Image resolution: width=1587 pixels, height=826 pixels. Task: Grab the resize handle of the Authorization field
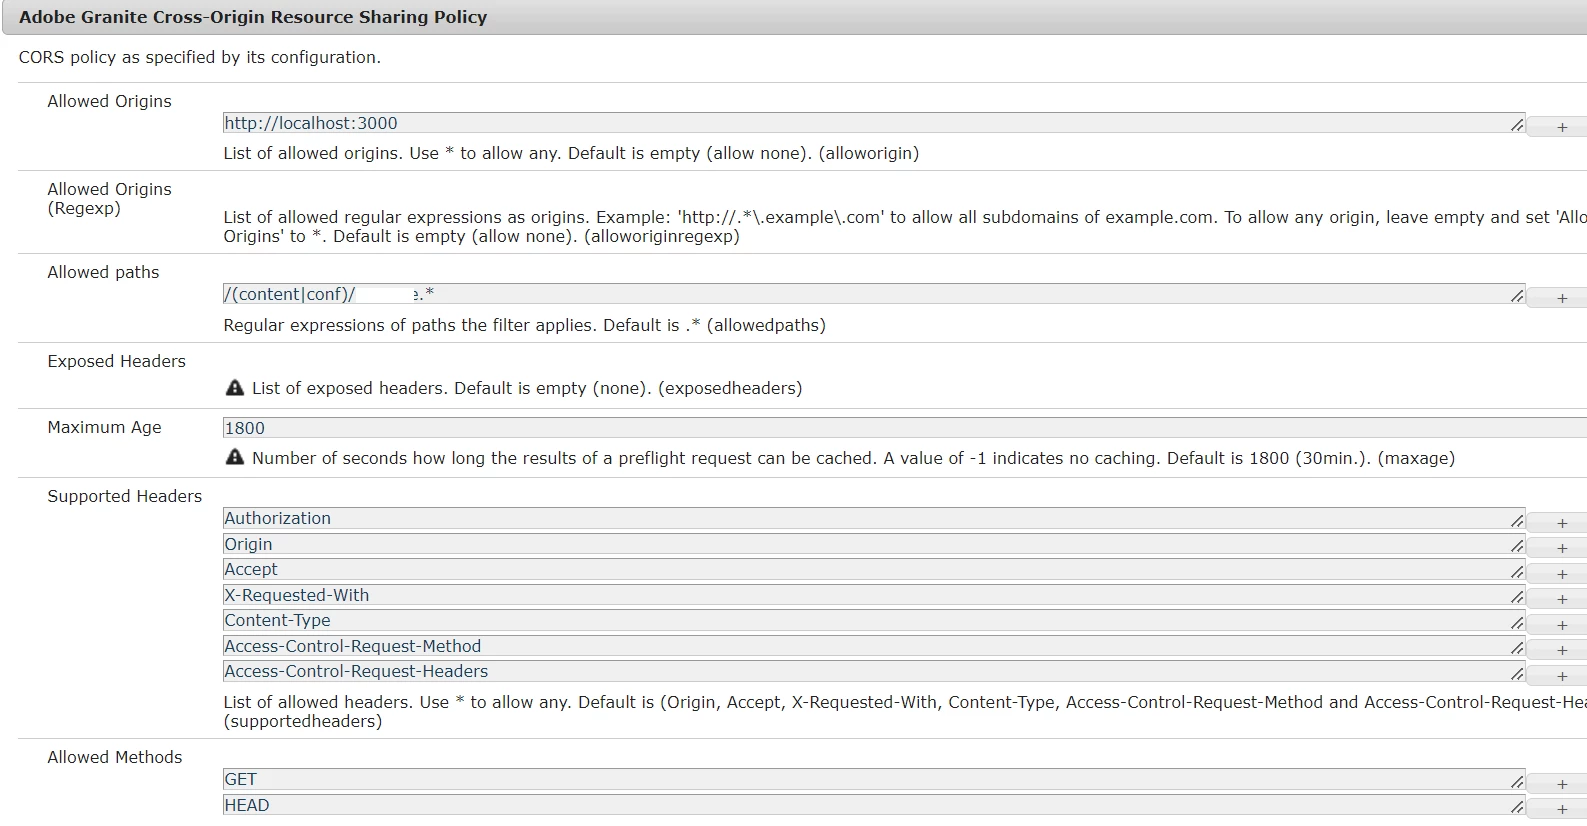1517,521
